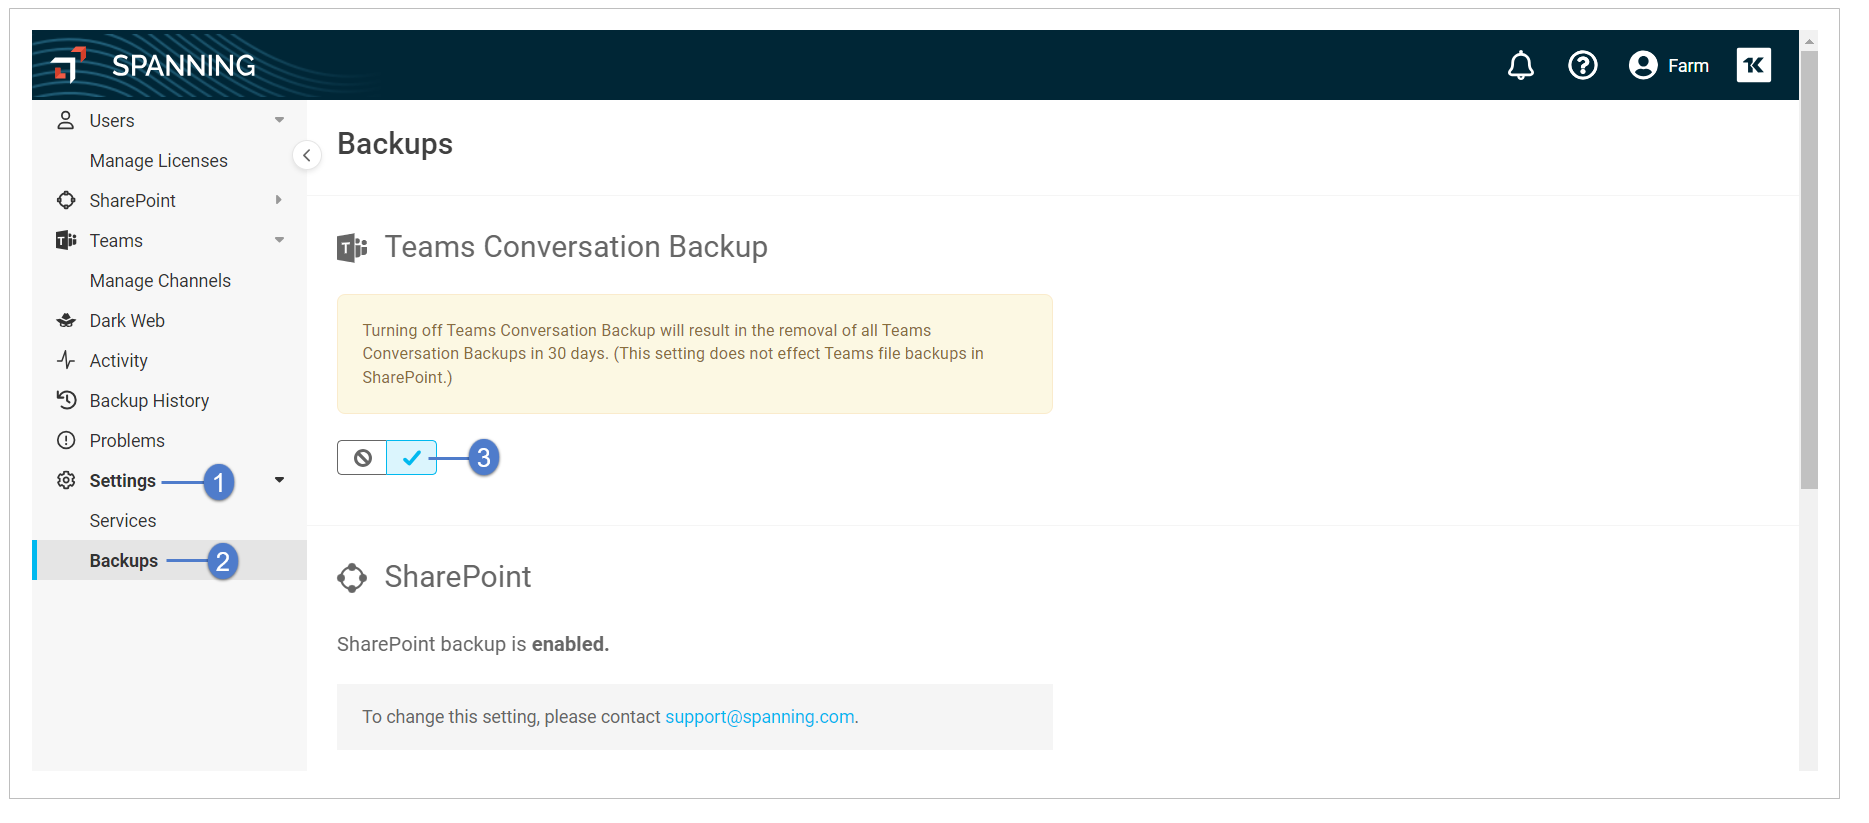The image size is (1869, 823).
Task: Expand the SharePoint menu arrow
Action: (x=279, y=200)
